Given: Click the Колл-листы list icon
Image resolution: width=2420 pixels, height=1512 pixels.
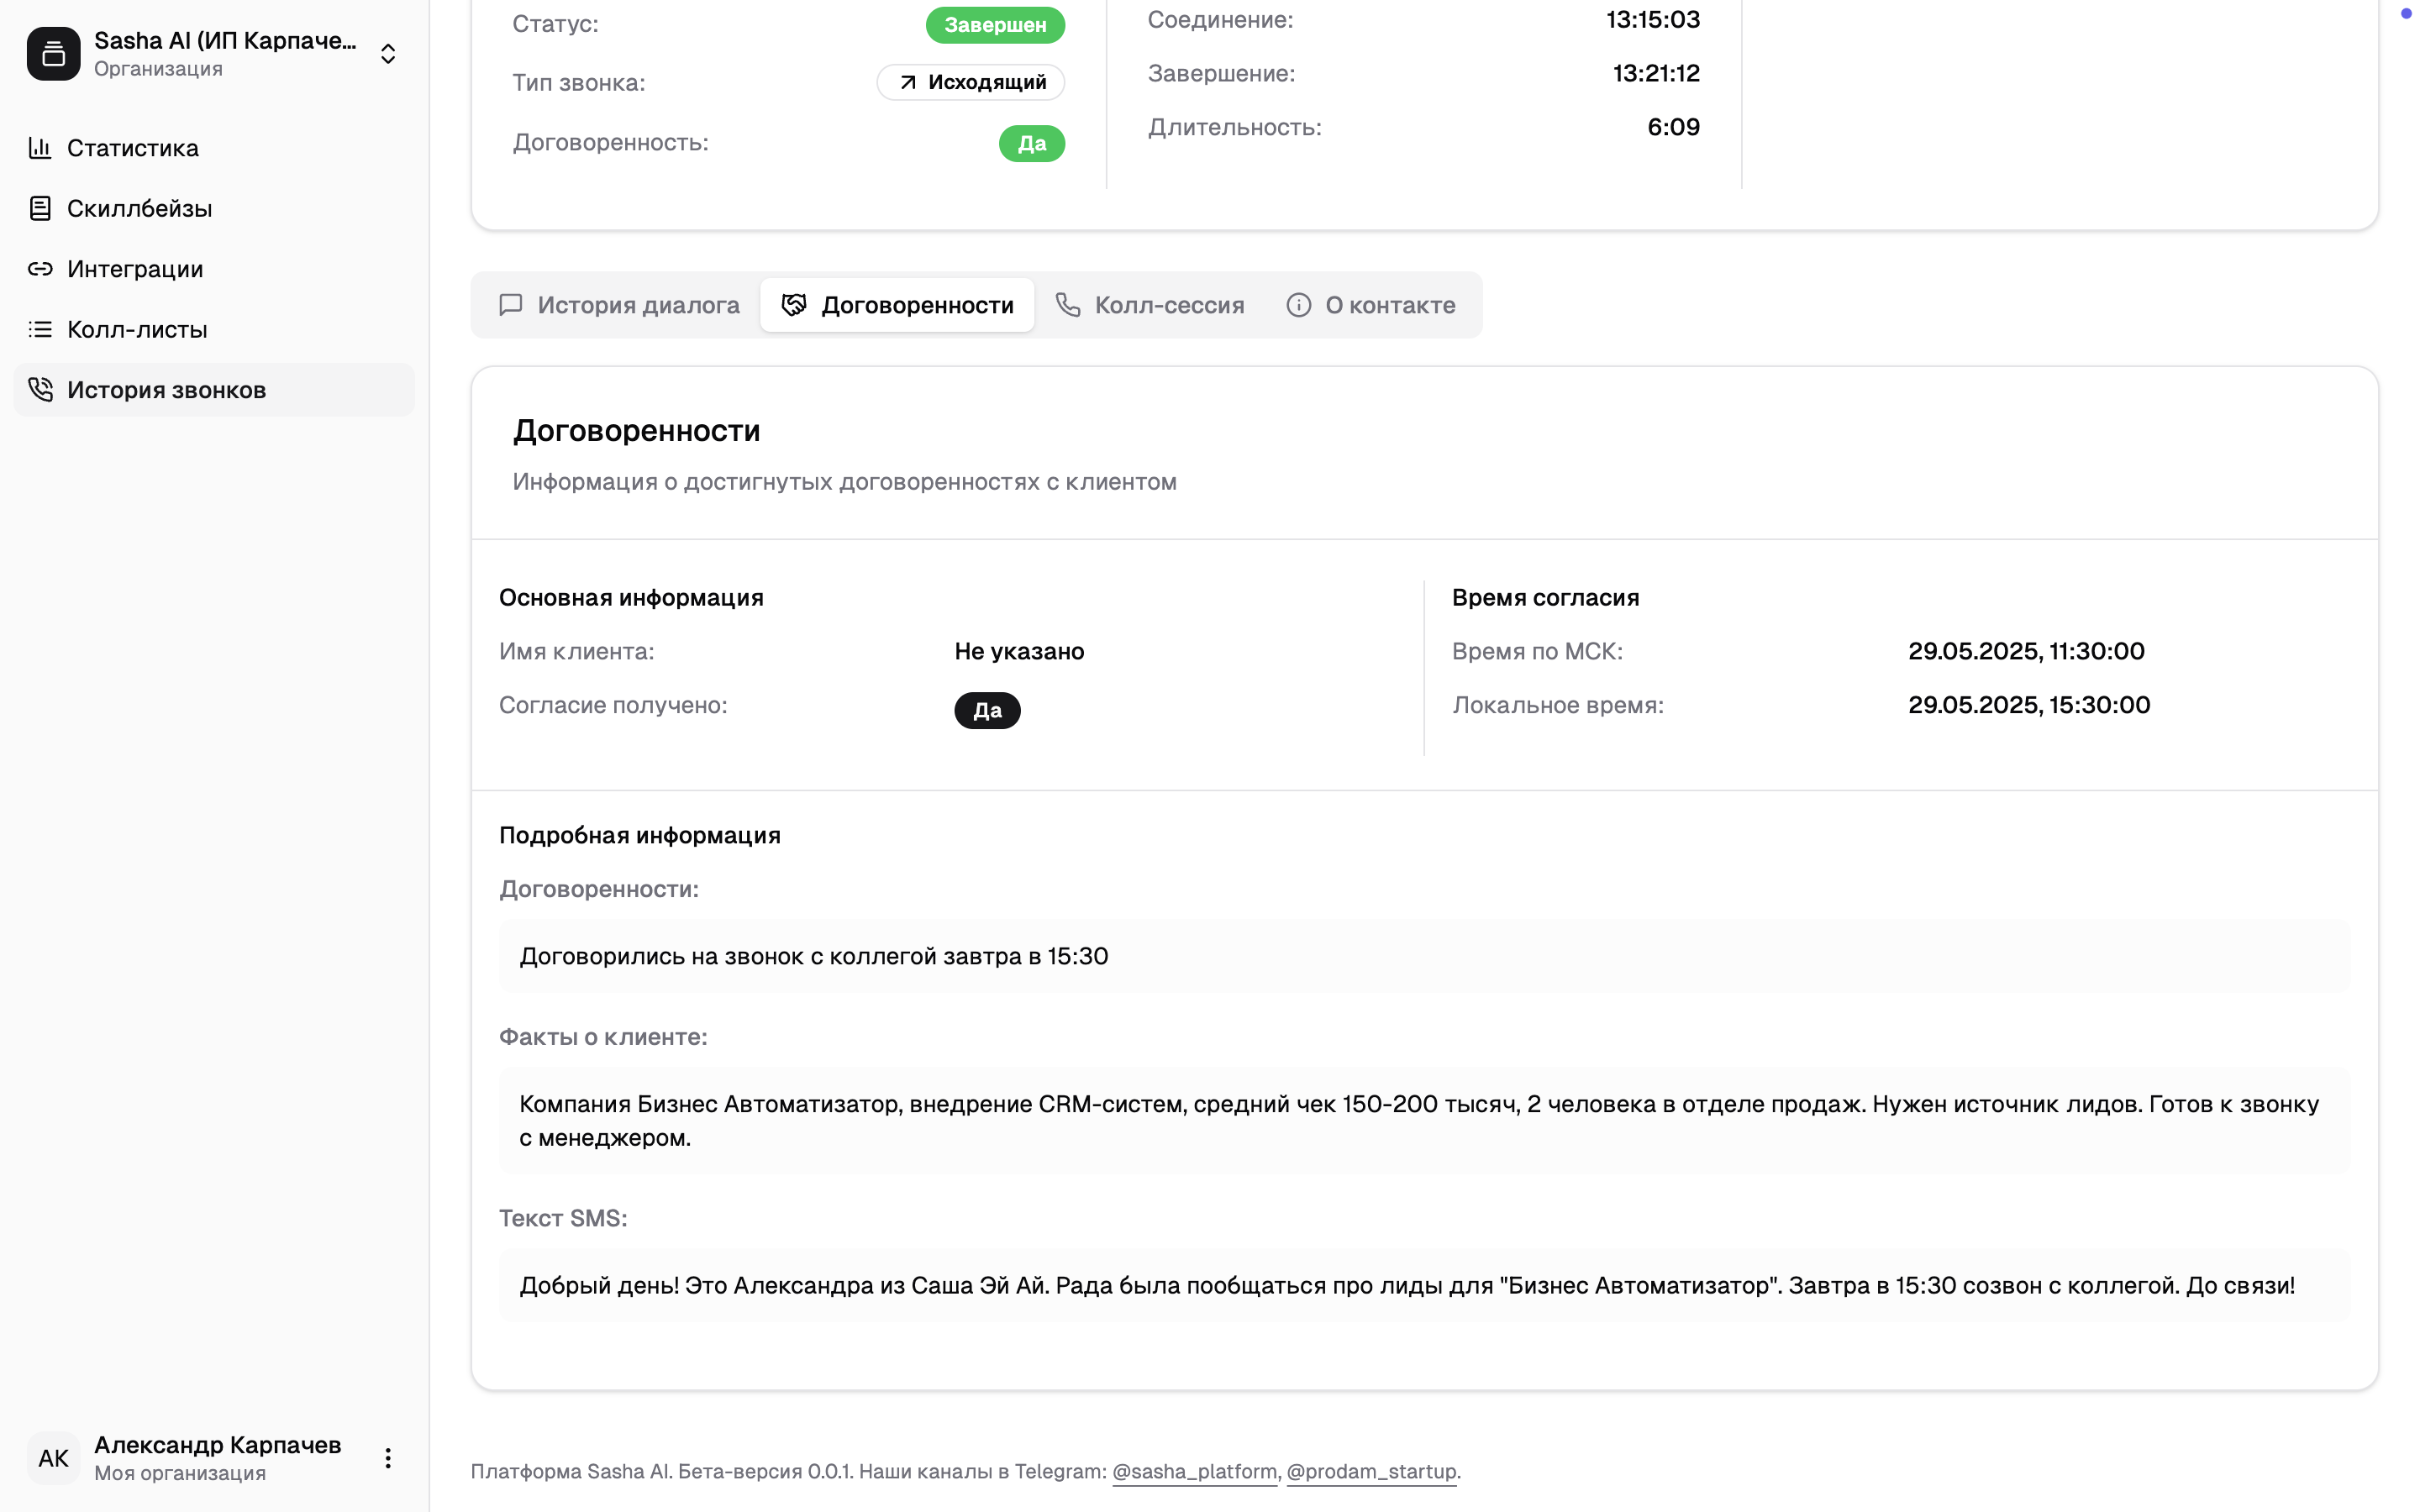Looking at the screenshot, I should point(40,329).
